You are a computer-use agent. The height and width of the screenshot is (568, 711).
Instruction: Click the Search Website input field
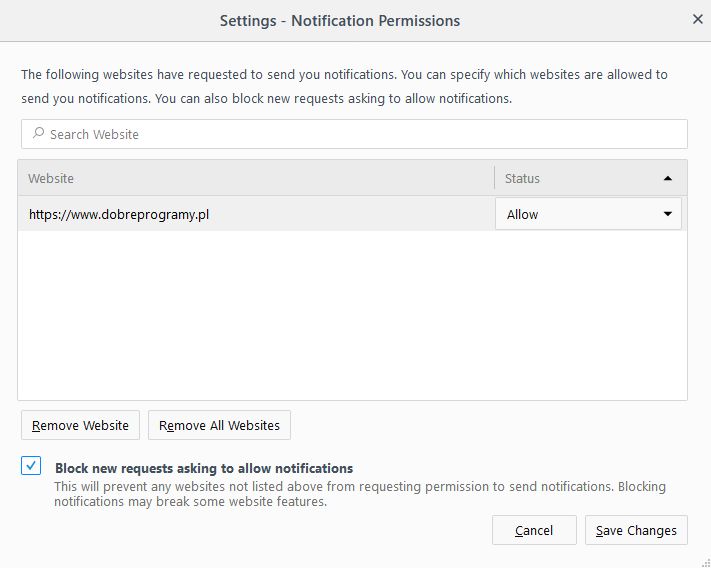coord(360,134)
